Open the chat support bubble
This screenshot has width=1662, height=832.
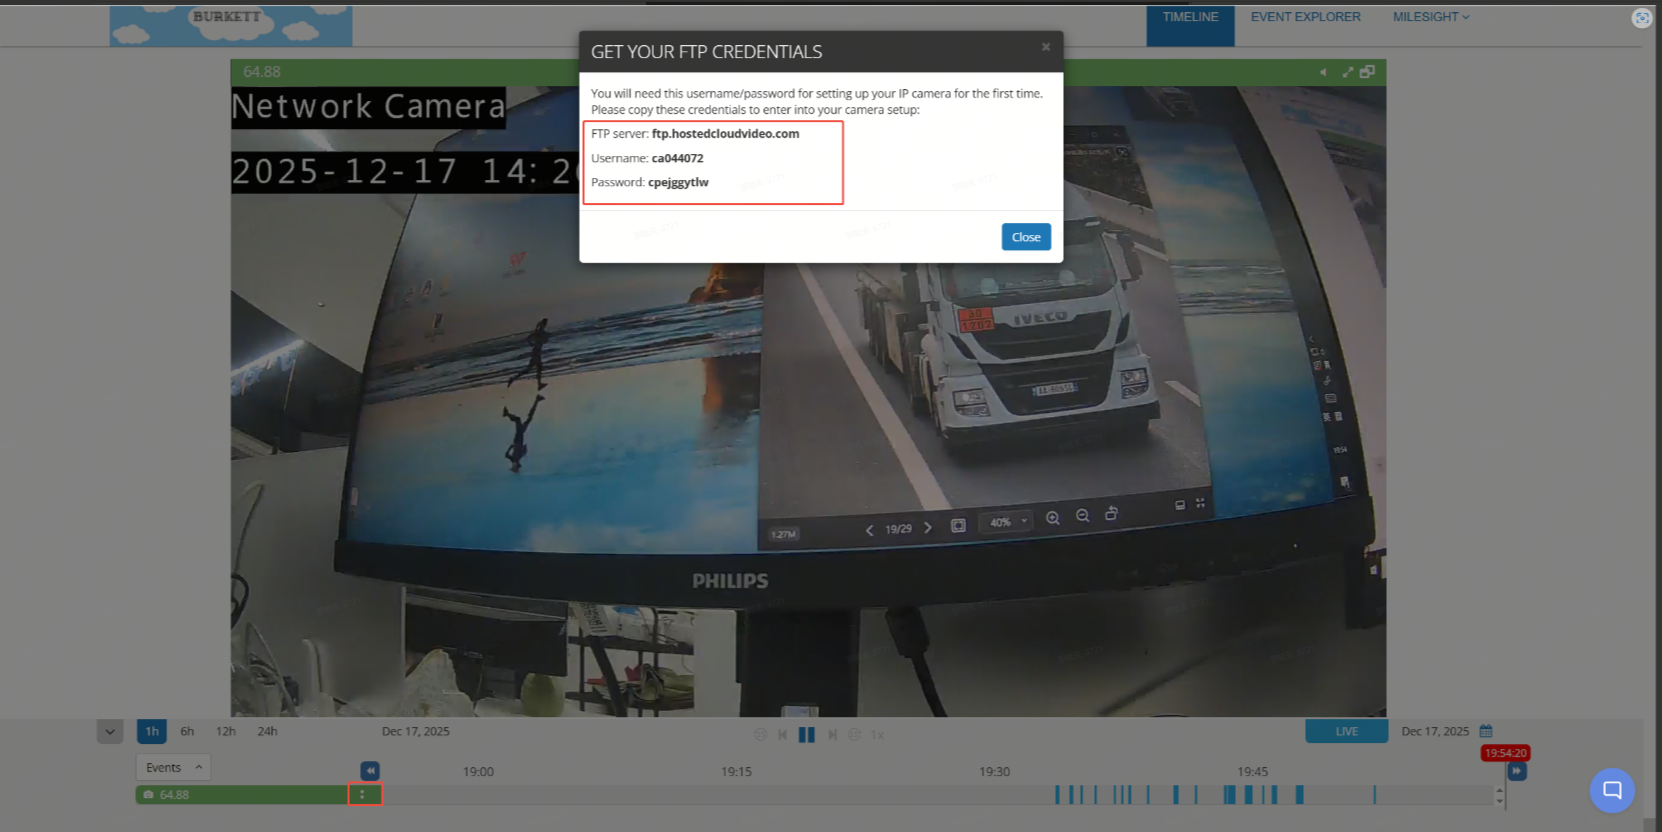pyautogui.click(x=1612, y=790)
